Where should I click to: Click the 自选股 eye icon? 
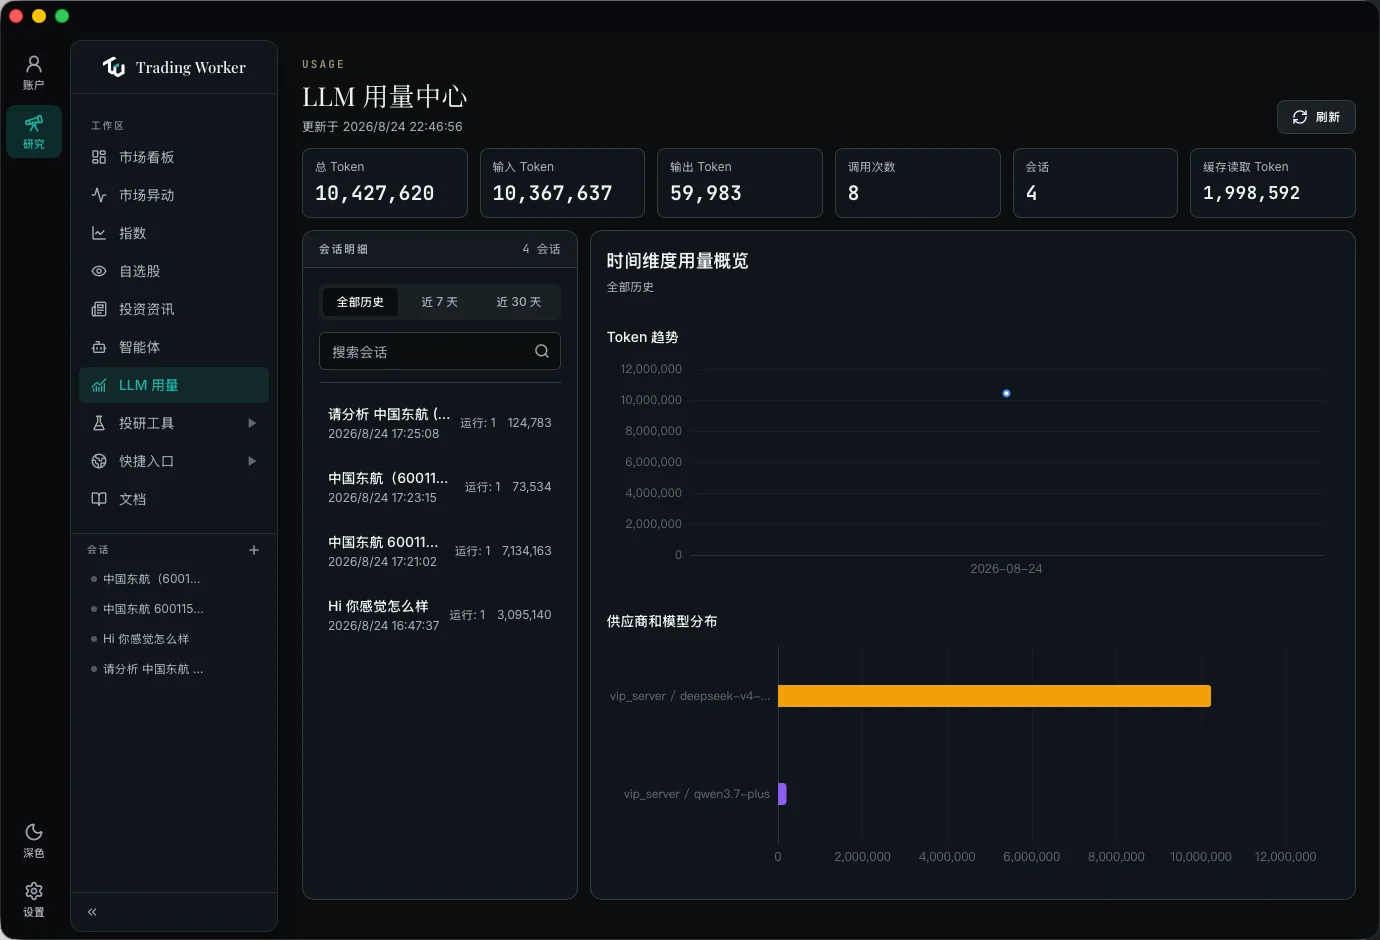coord(99,271)
